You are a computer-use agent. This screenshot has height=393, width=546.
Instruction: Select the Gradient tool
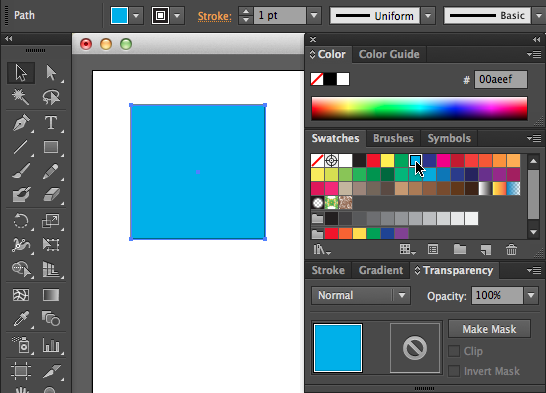(51, 295)
